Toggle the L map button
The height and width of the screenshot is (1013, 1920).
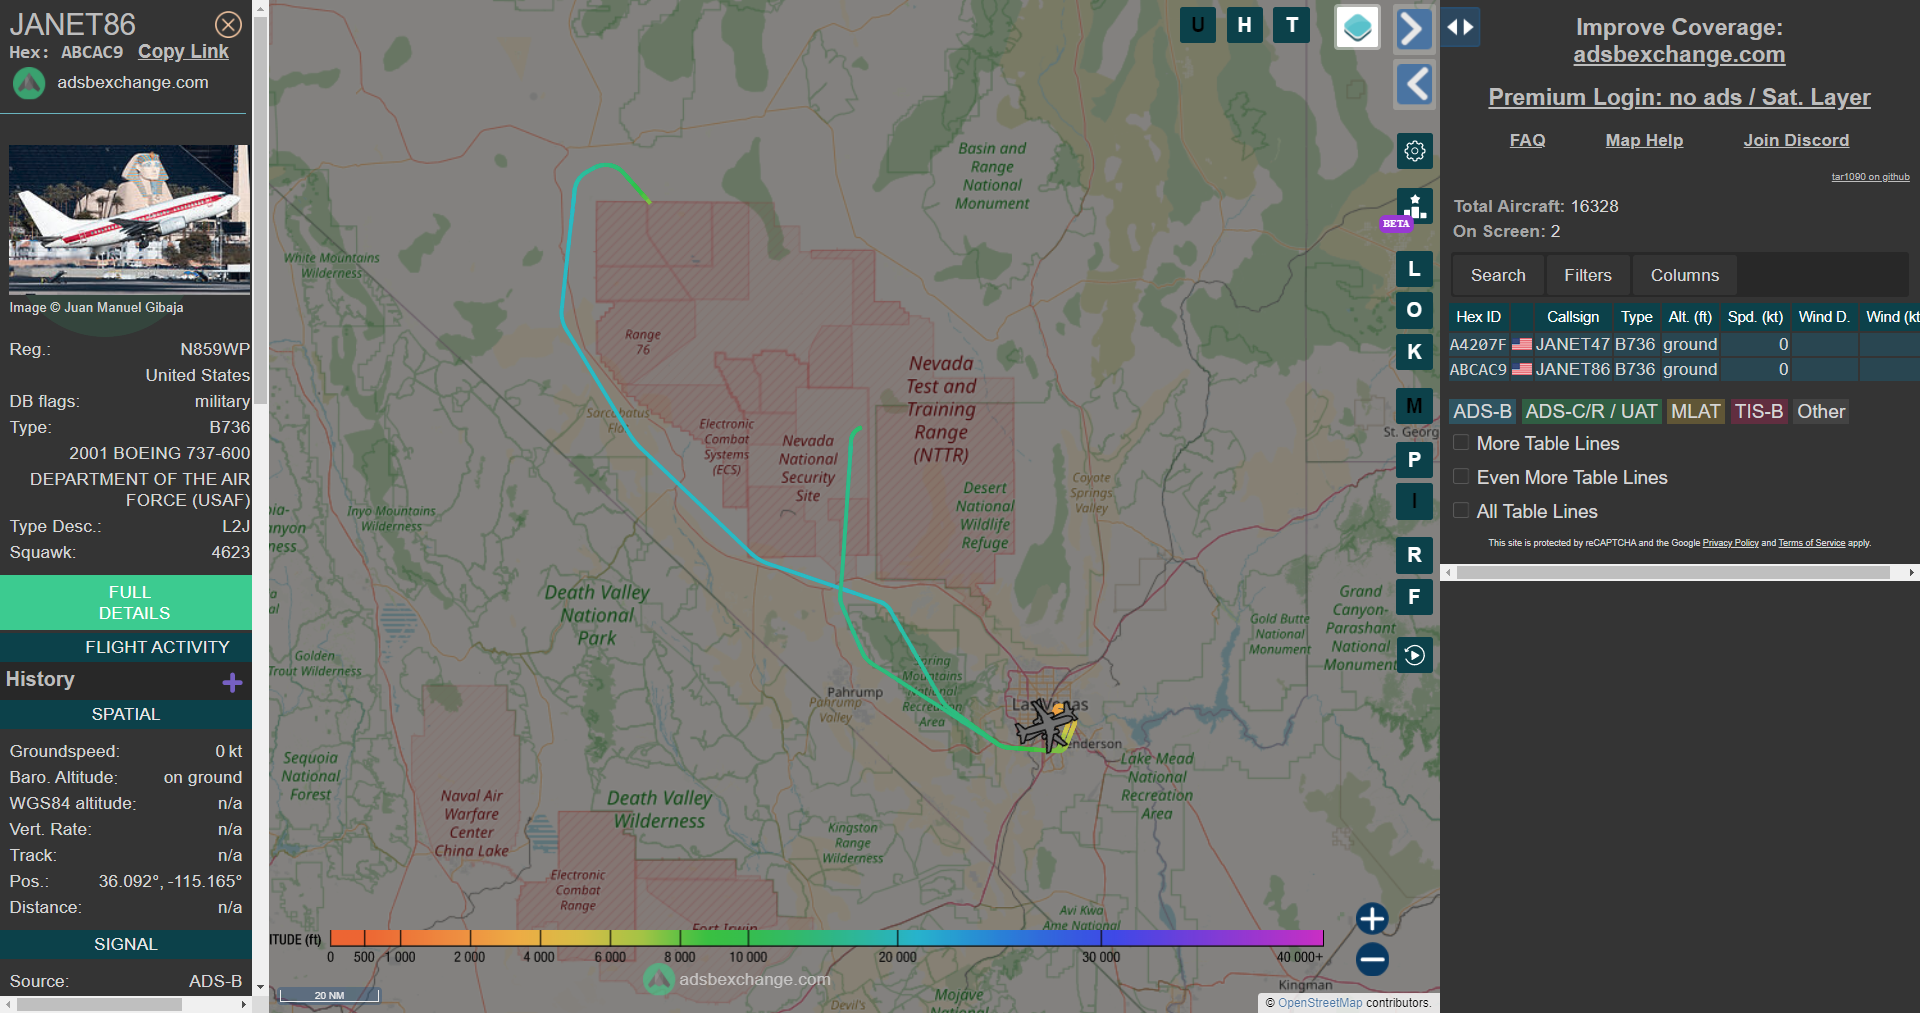[1414, 269]
